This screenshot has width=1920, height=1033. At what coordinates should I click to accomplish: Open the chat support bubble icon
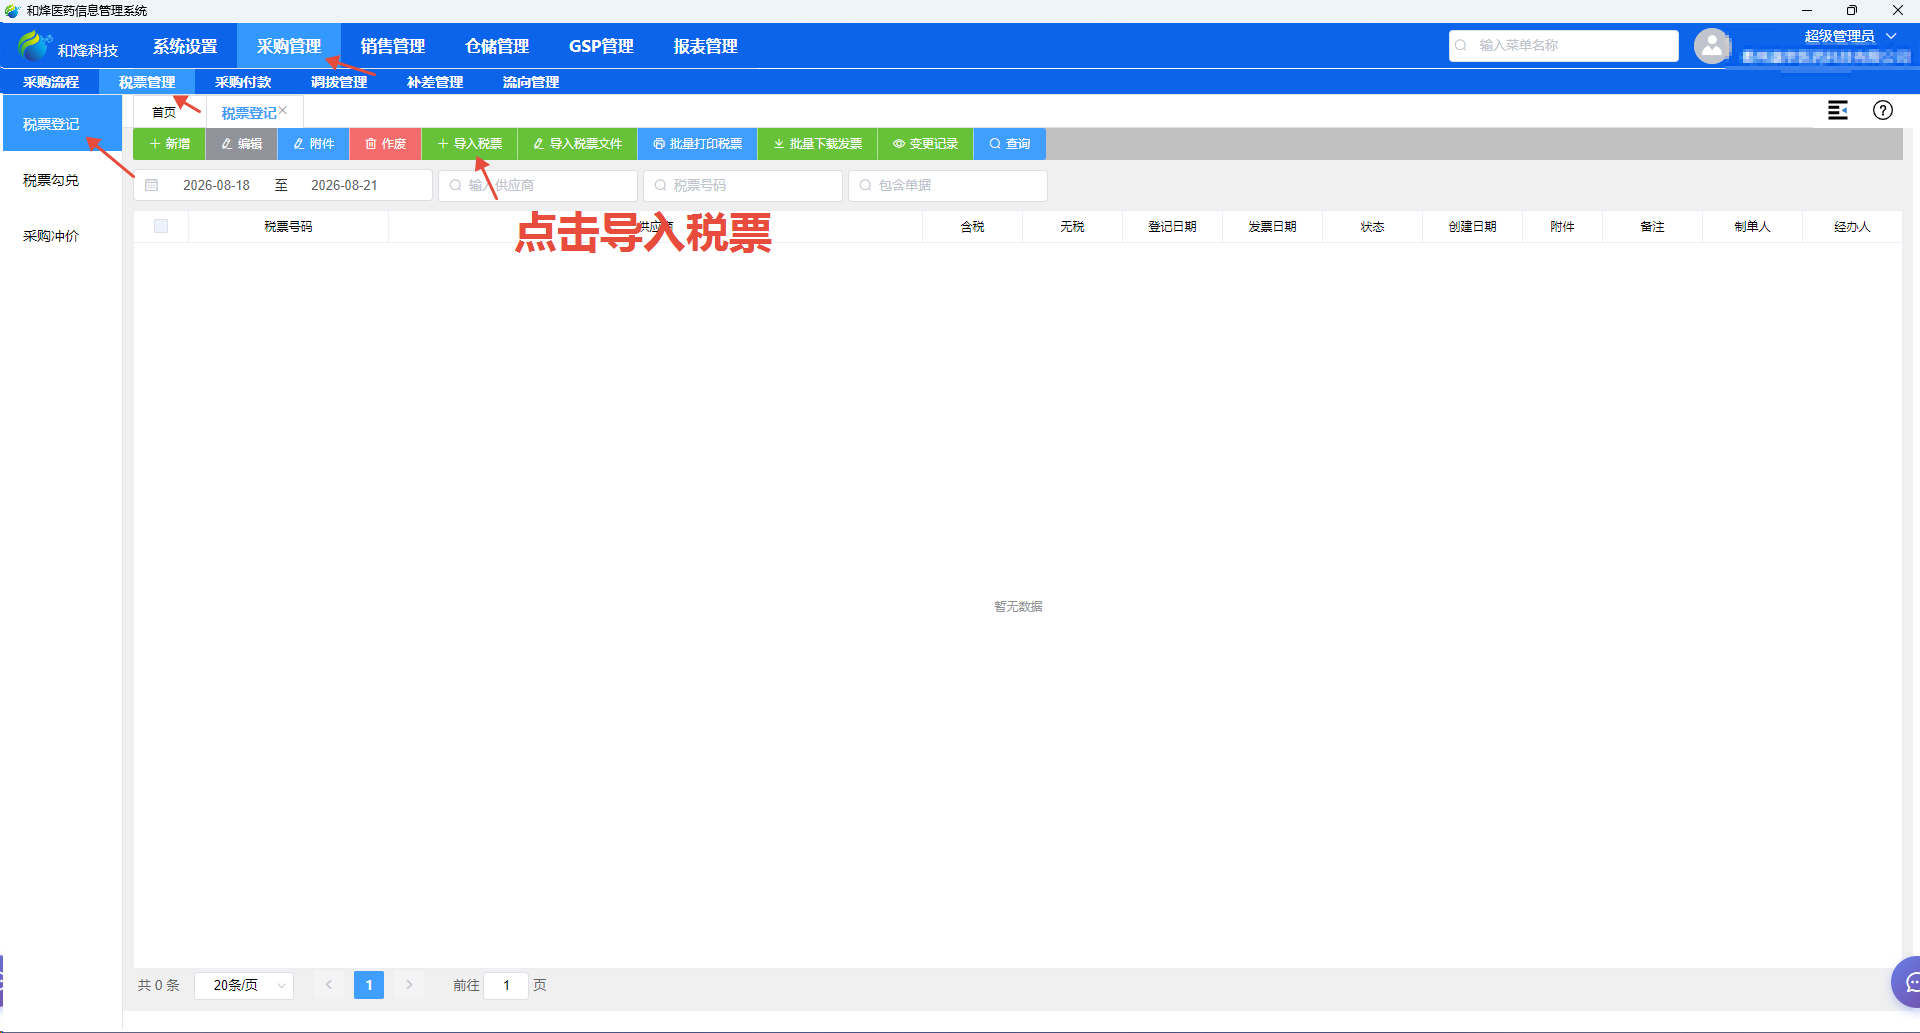coord(1908,982)
